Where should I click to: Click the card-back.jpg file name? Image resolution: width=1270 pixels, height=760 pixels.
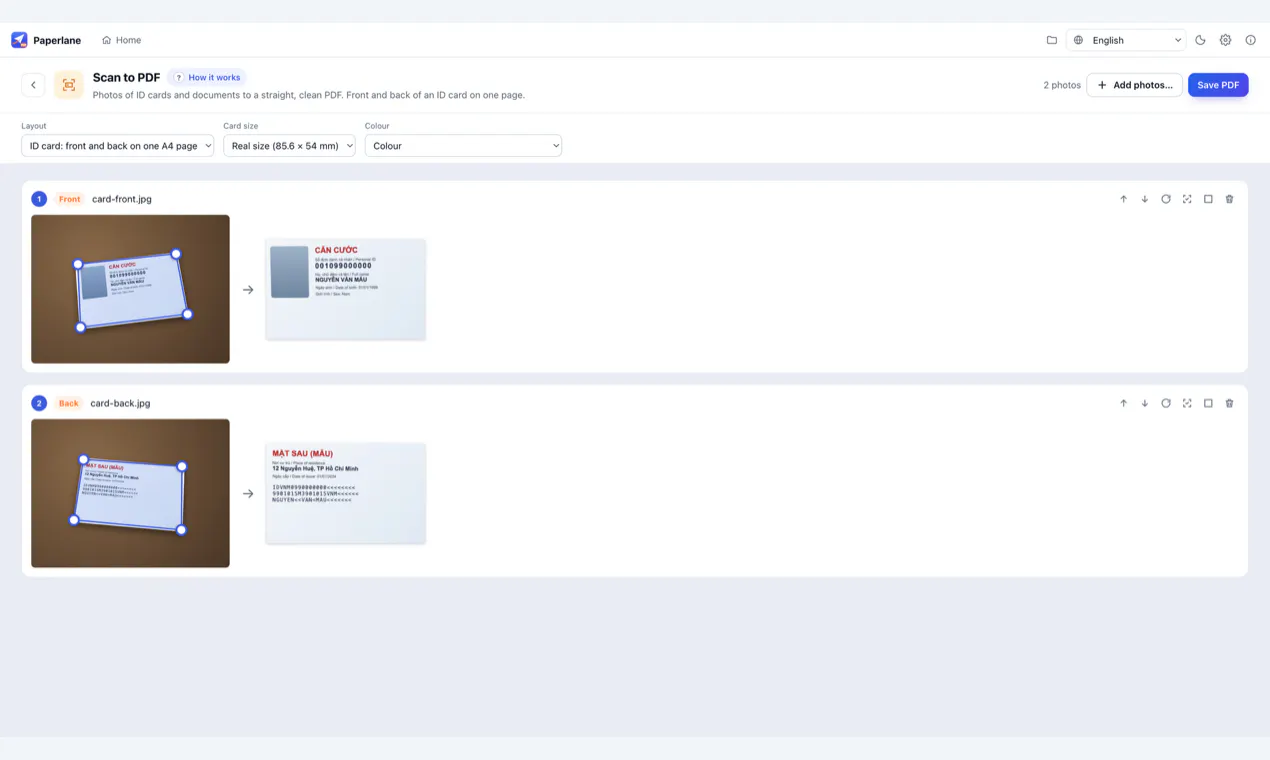[120, 403]
